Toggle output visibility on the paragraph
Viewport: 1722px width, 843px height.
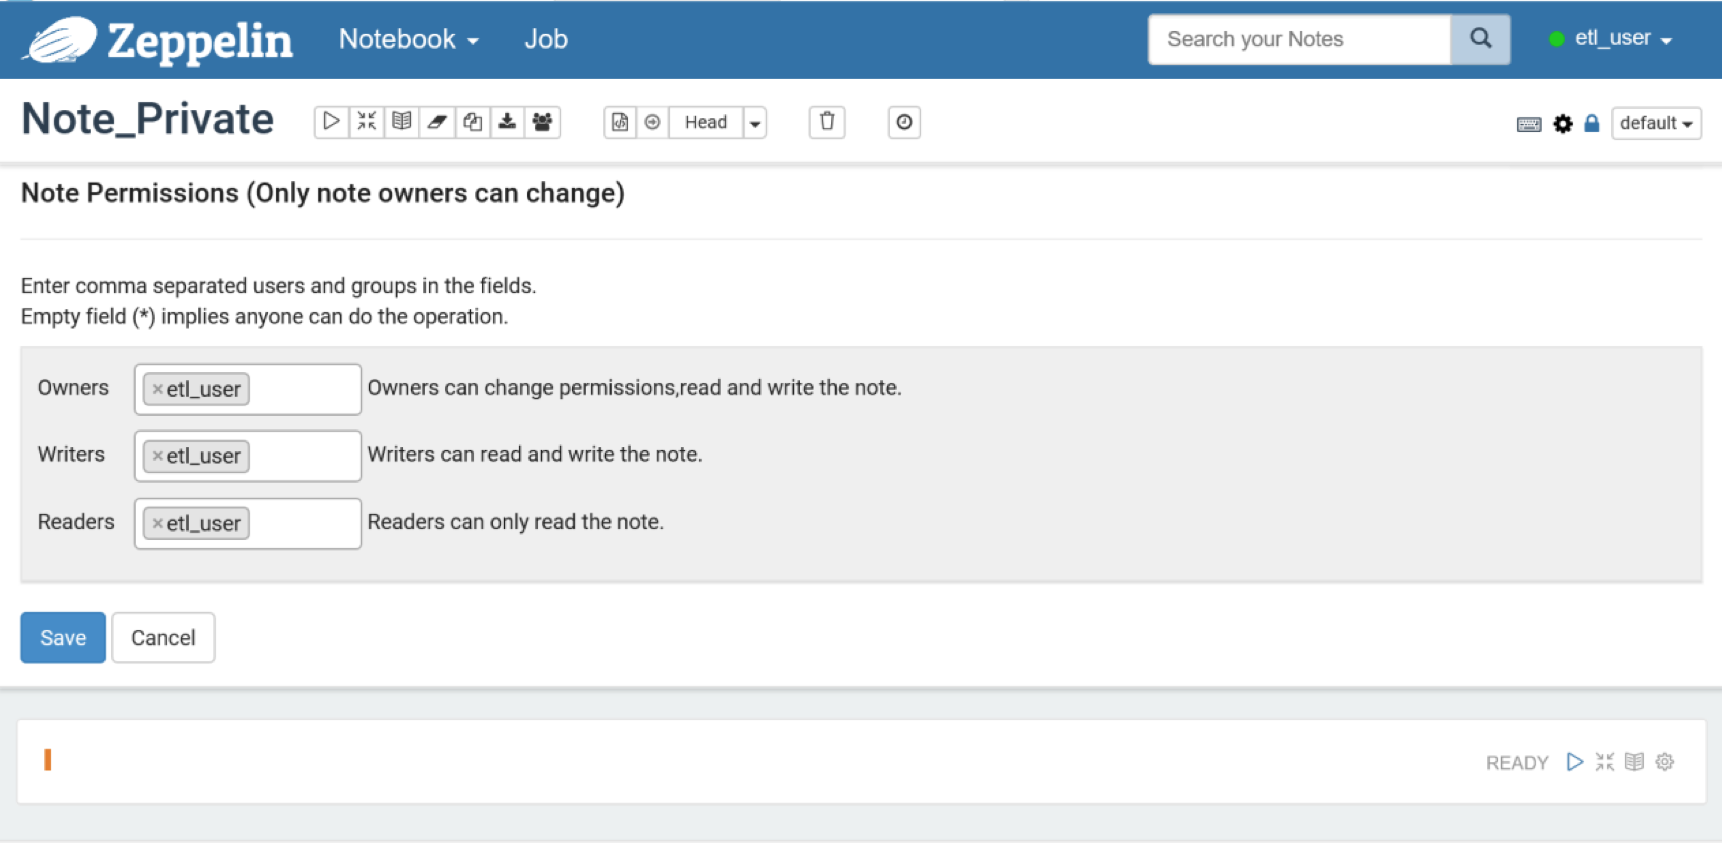click(x=1634, y=762)
